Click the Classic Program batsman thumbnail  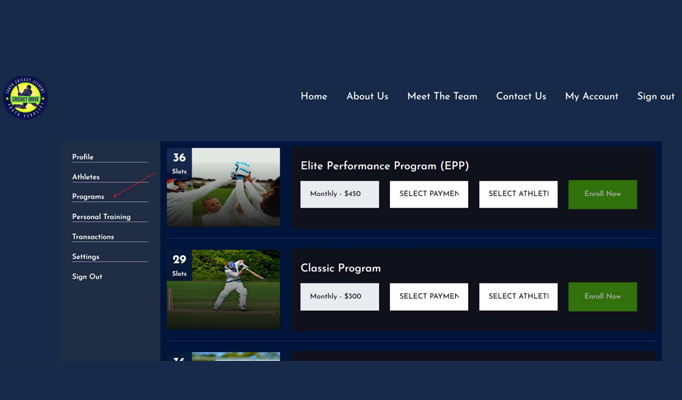(x=223, y=289)
